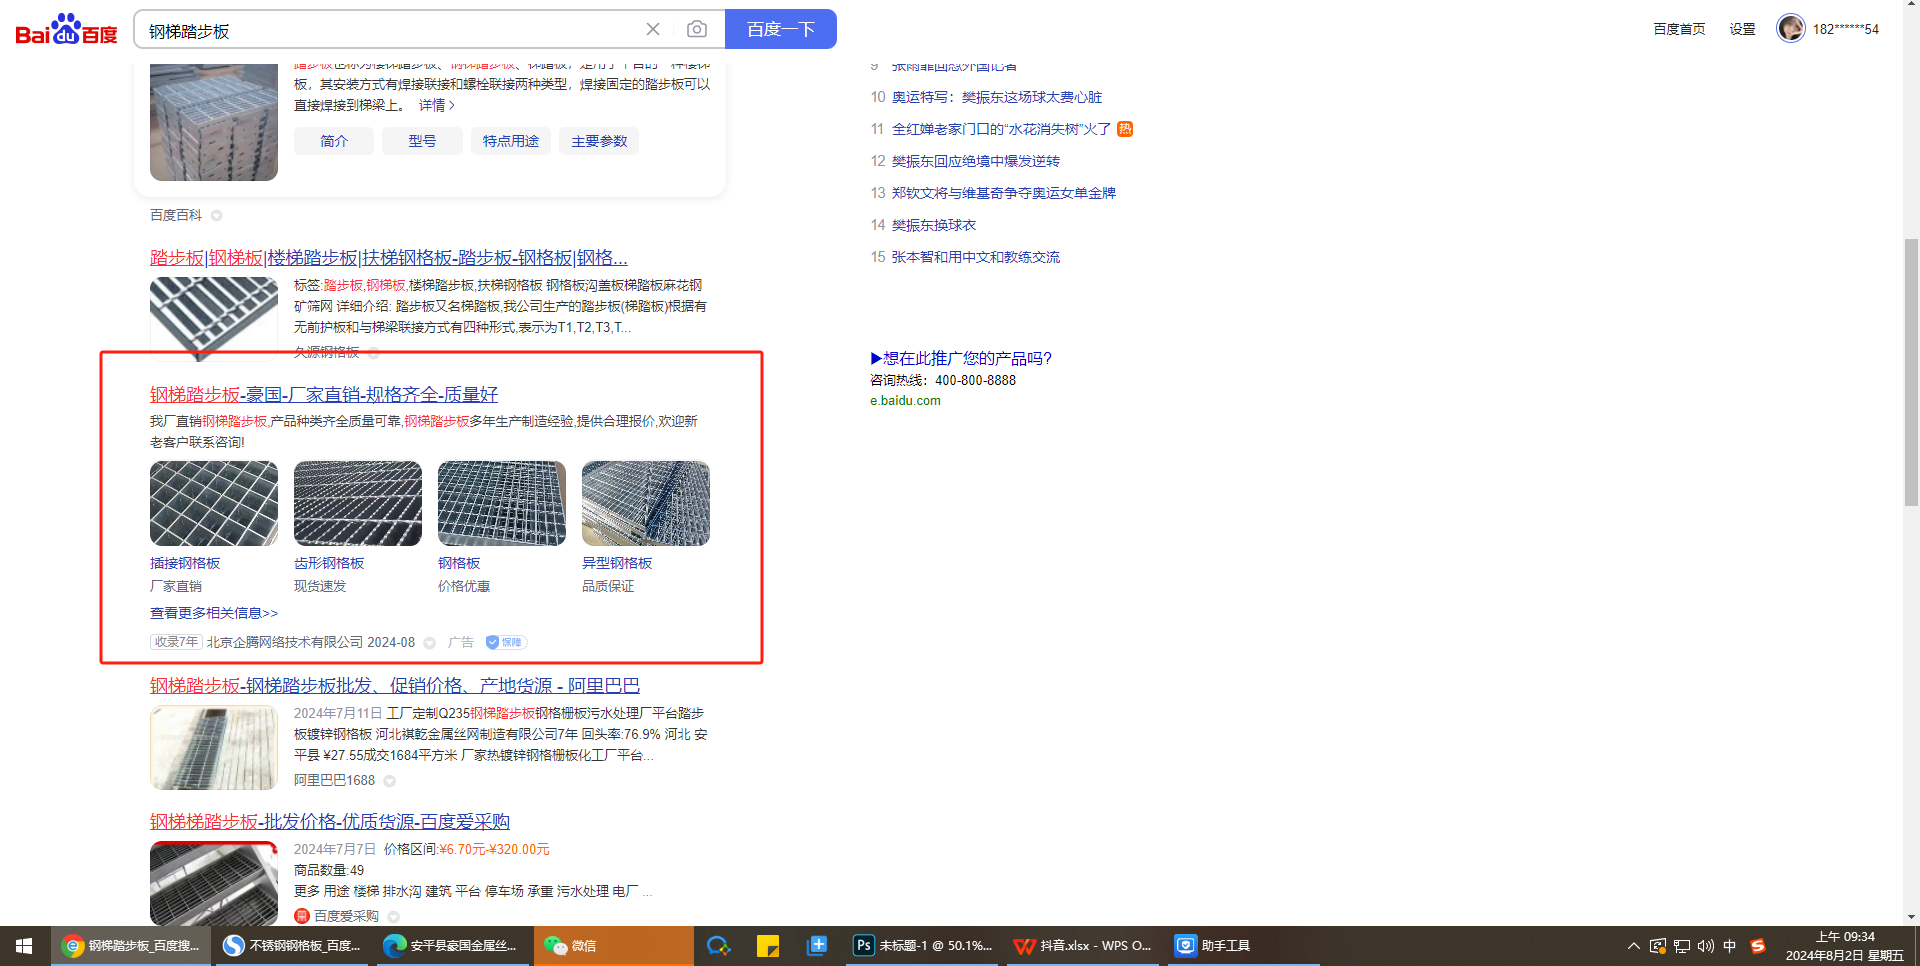Click the search input containing 钢梯踏步板
Image resolution: width=1920 pixels, height=966 pixels.
(390, 30)
